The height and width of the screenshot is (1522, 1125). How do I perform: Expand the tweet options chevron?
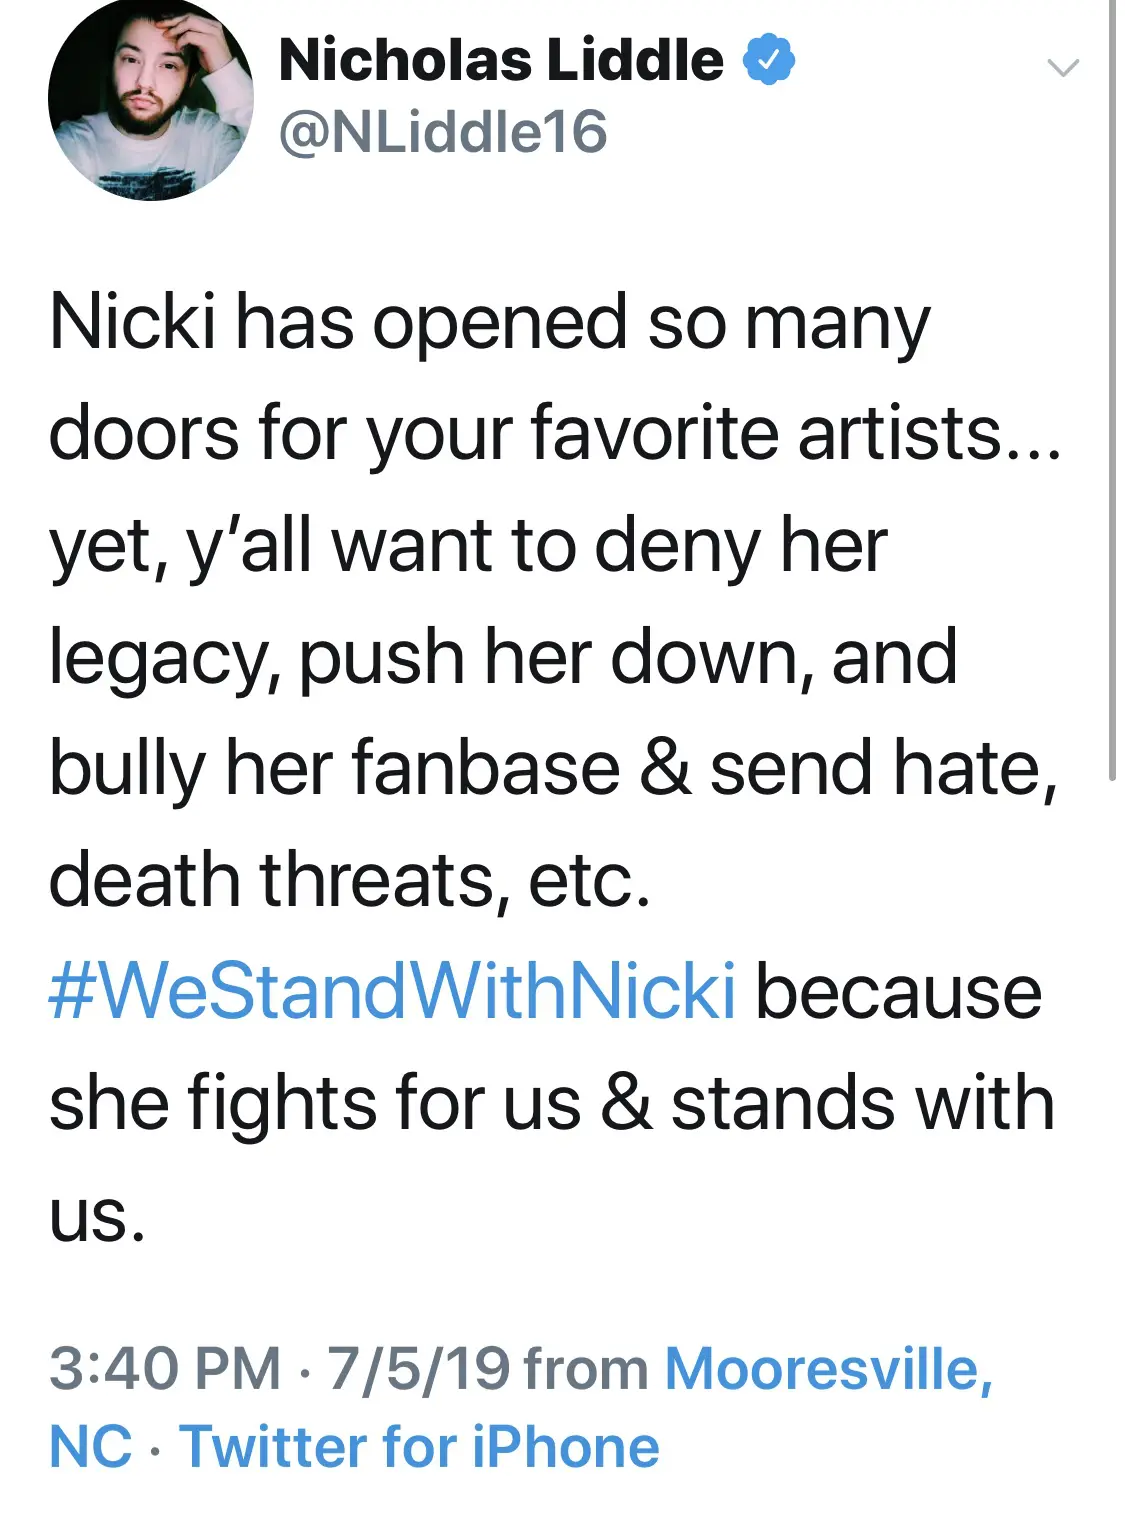pos(1062,68)
